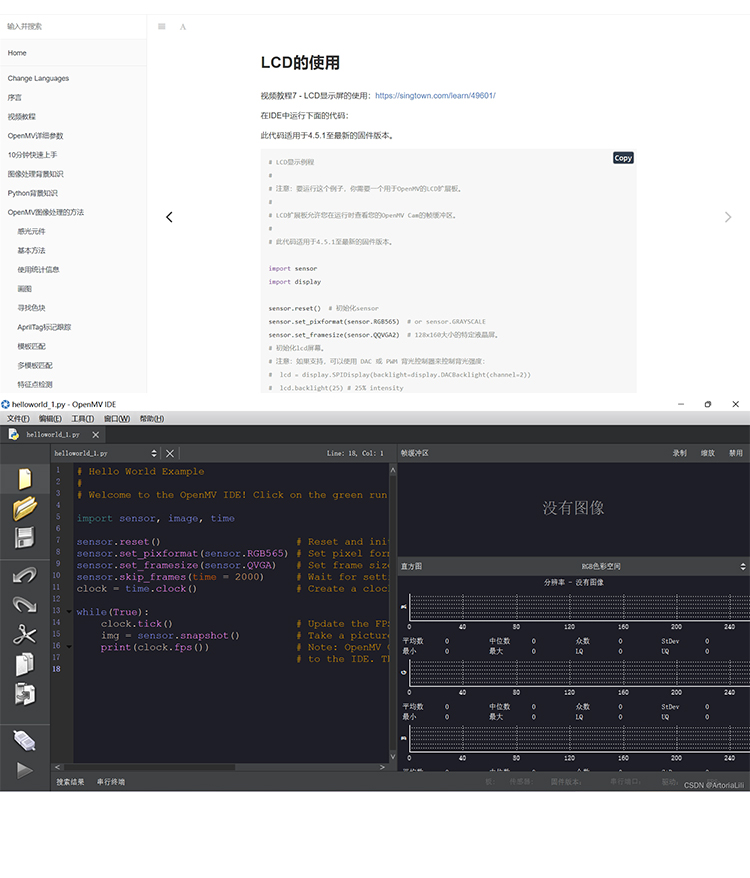Viewport: 750px width, 878px height.
Task: Open the OpenMV图像处理的方法 sidebar entry
Action: click(x=45, y=212)
